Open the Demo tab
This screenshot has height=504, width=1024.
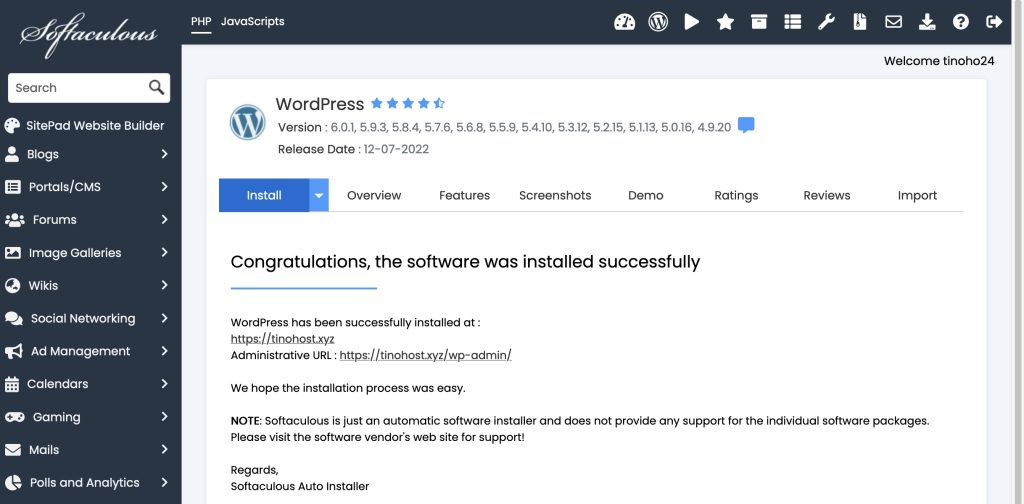646,195
